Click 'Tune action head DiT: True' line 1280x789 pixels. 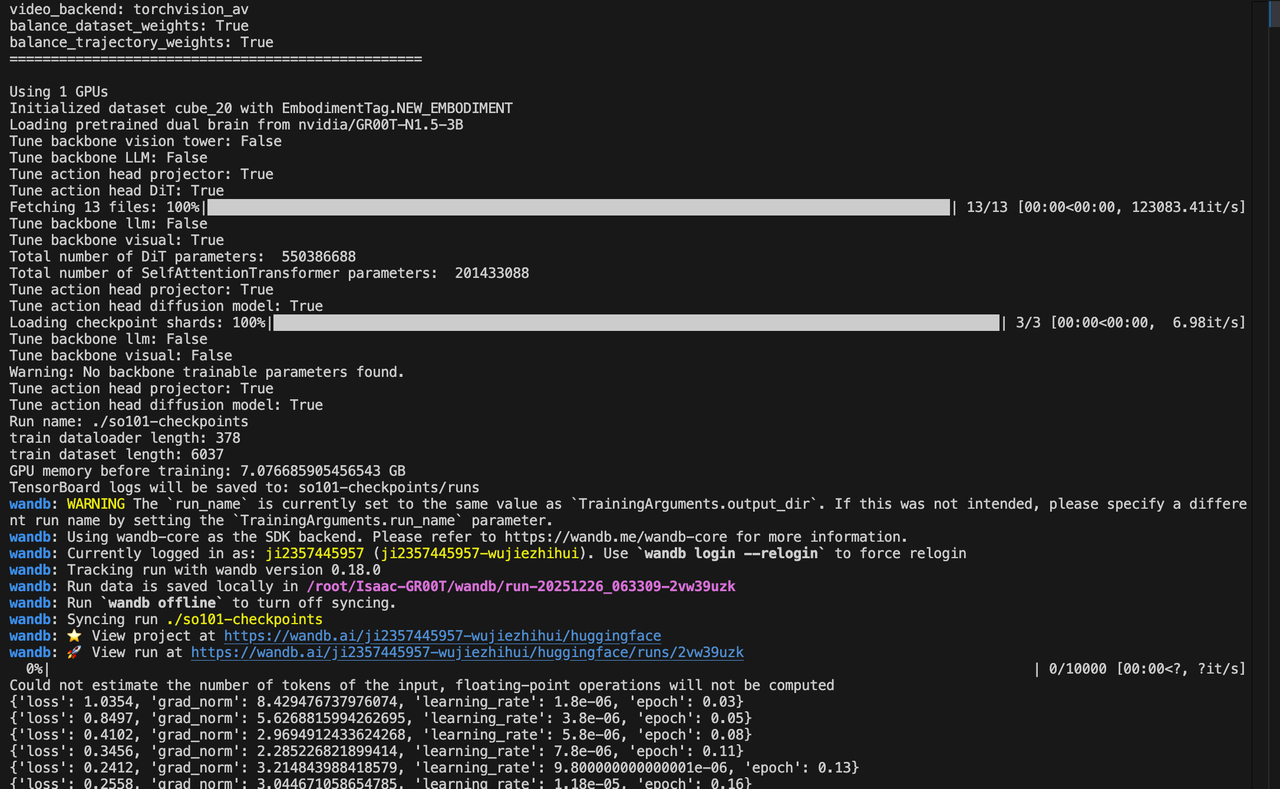[117, 190]
